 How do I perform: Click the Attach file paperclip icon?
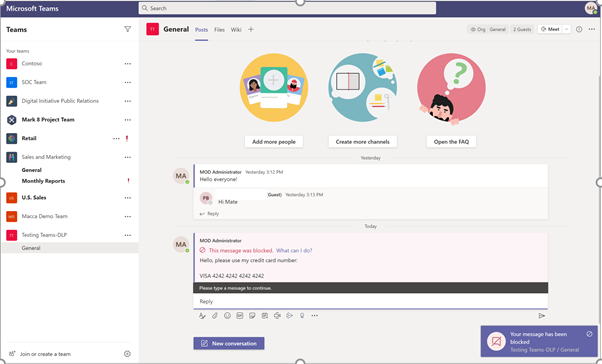pos(215,316)
